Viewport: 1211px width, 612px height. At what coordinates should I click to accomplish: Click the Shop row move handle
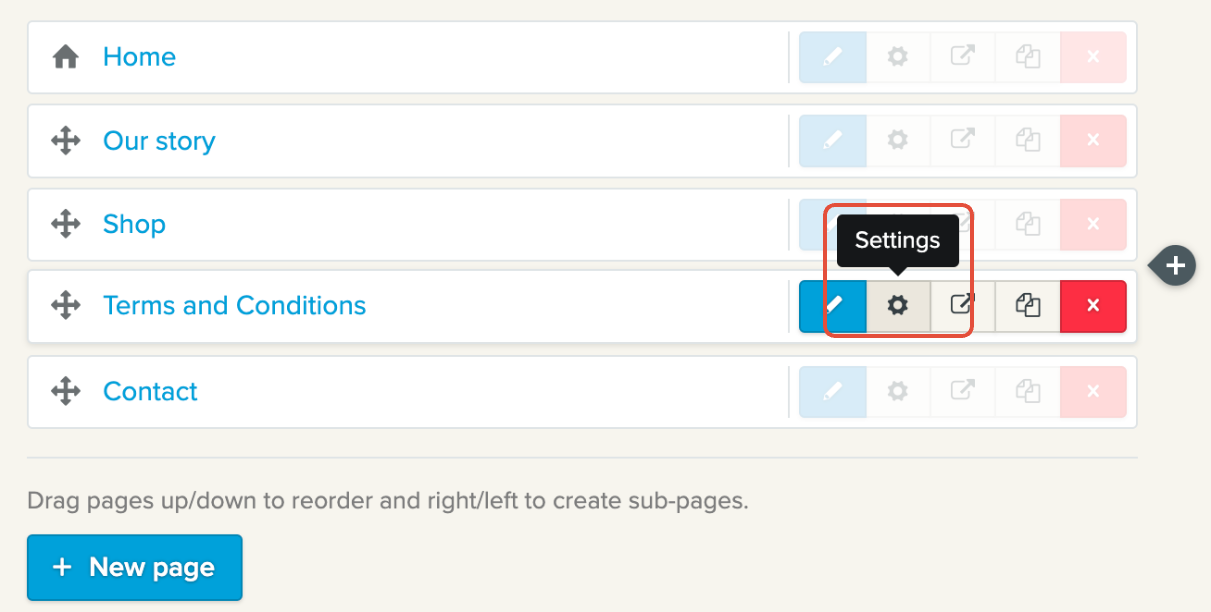click(x=66, y=224)
